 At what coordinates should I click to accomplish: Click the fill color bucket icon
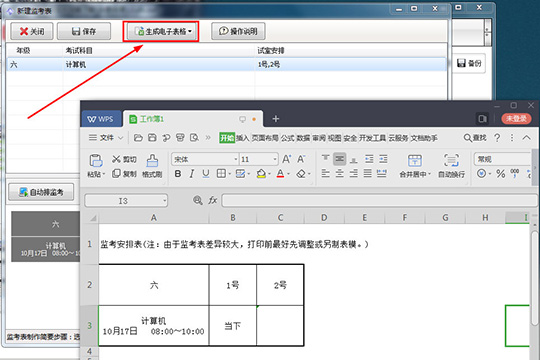point(261,174)
